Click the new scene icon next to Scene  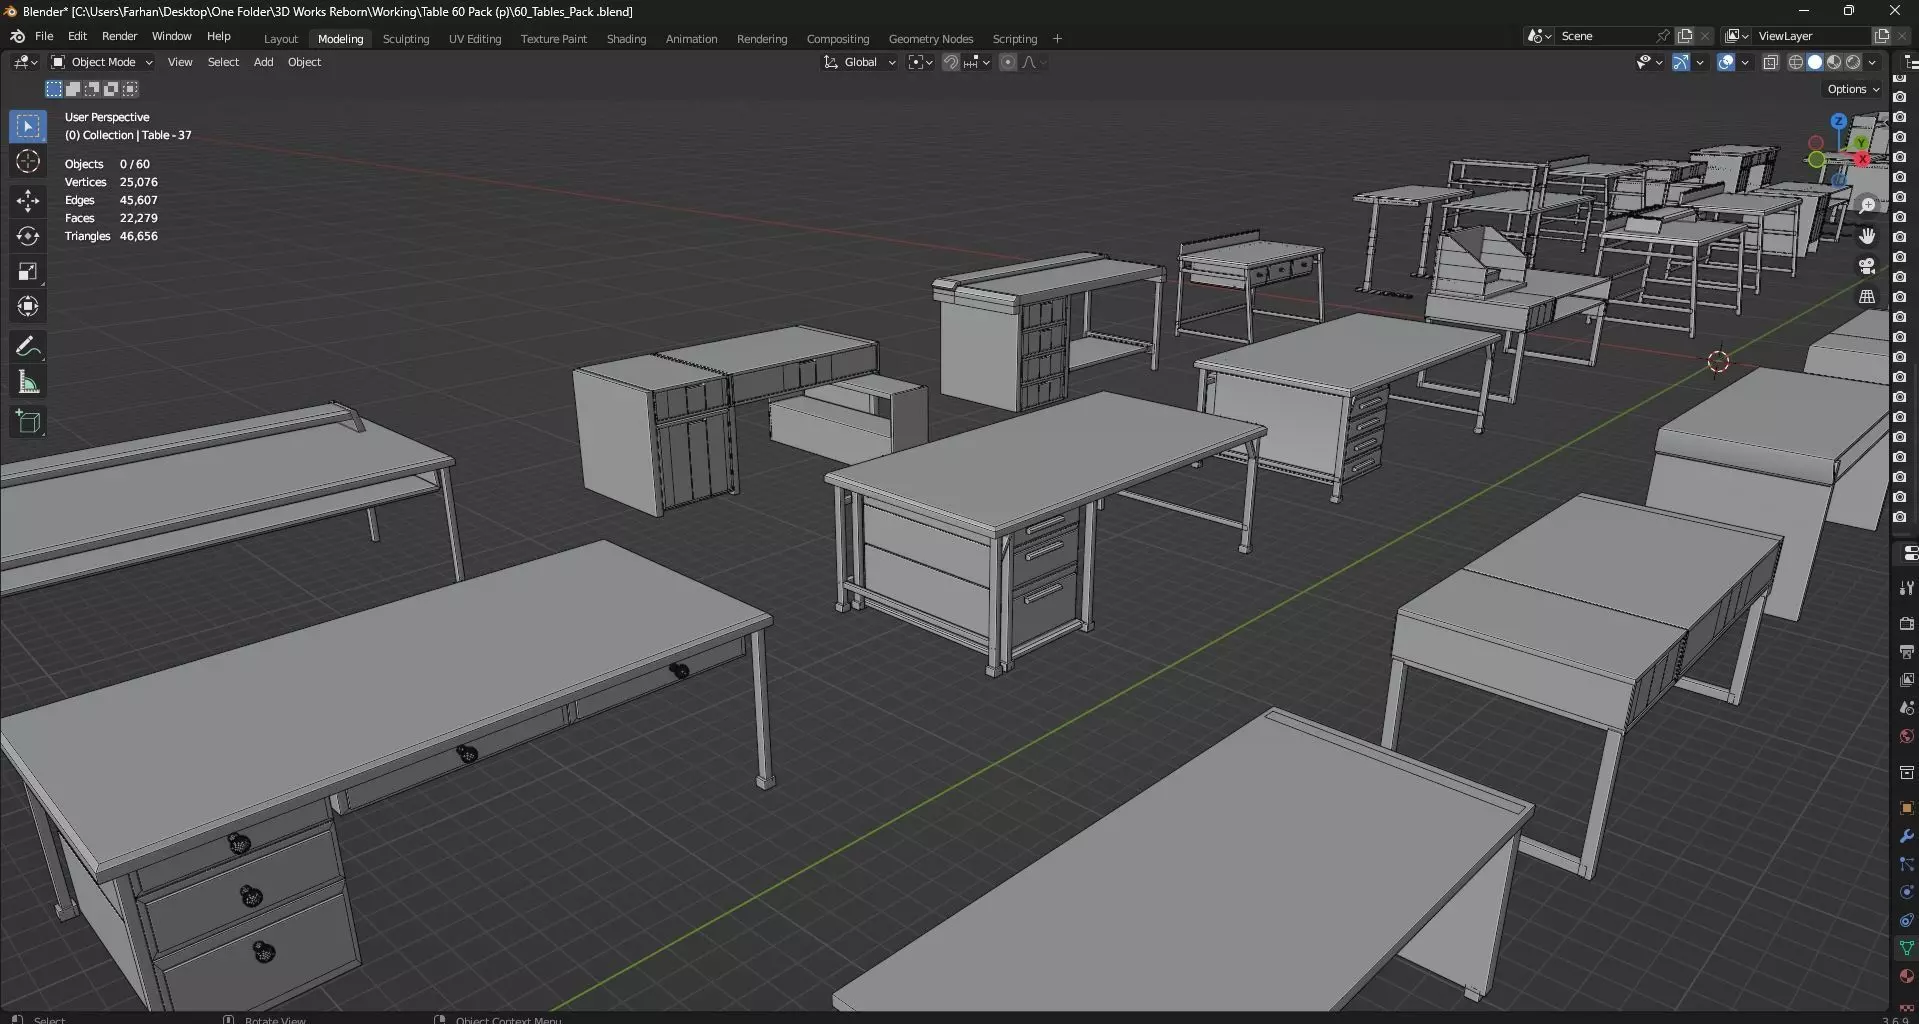point(1685,36)
